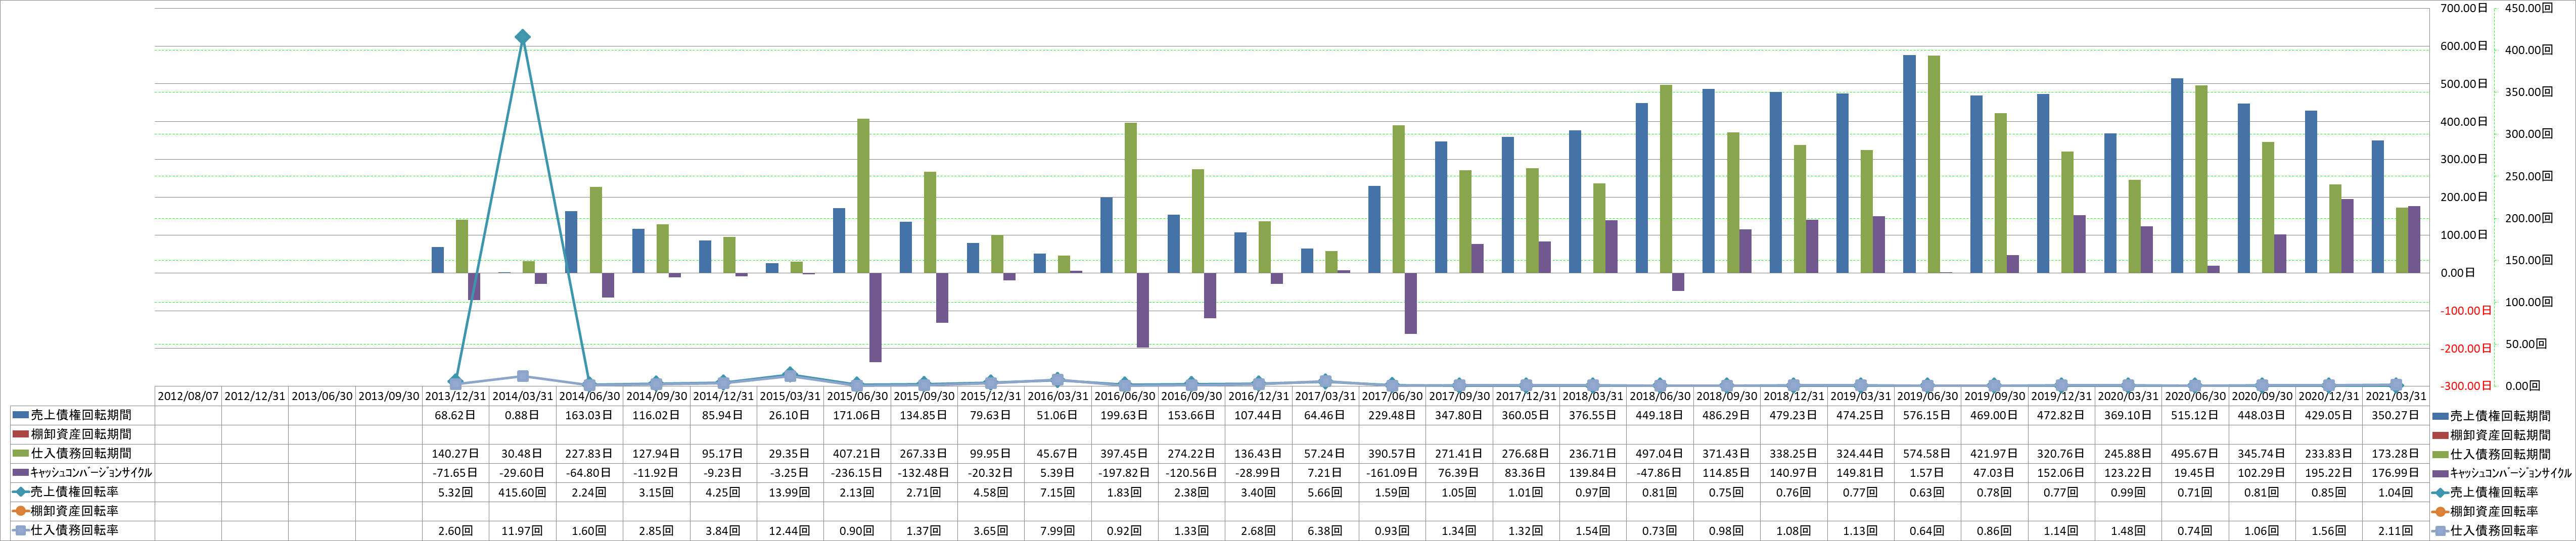Click the cell showing 5.39日
2576x541 pixels.
point(1058,473)
